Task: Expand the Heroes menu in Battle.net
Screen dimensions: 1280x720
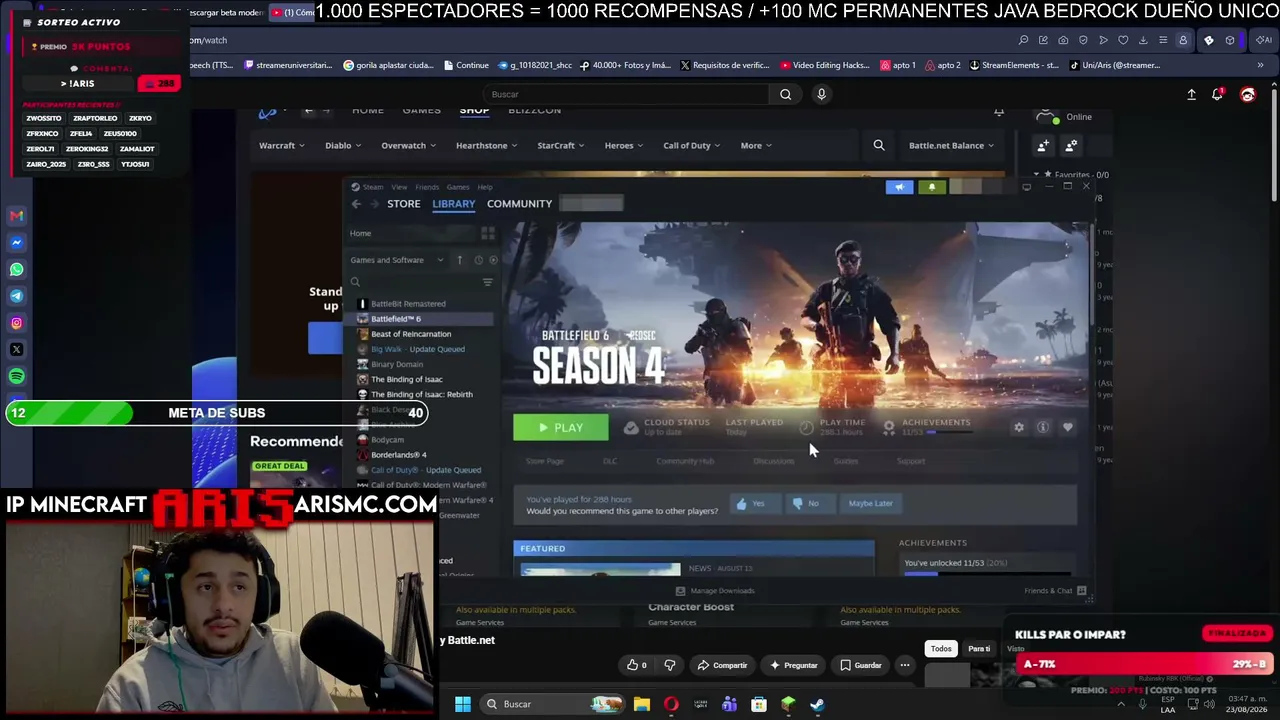Action: (x=624, y=146)
